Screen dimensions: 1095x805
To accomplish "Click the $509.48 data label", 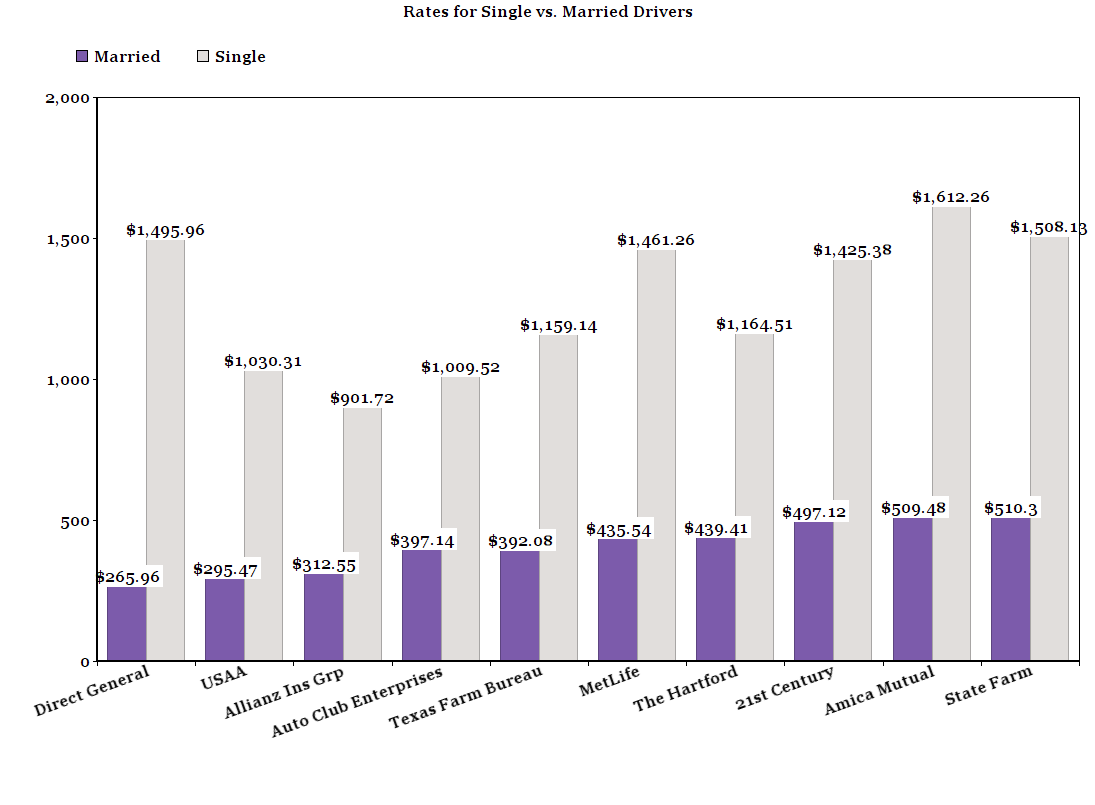I will [x=913, y=509].
